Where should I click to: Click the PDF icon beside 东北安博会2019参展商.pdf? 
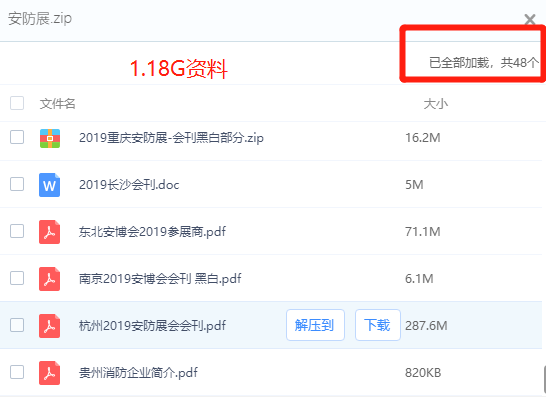click(x=49, y=232)
